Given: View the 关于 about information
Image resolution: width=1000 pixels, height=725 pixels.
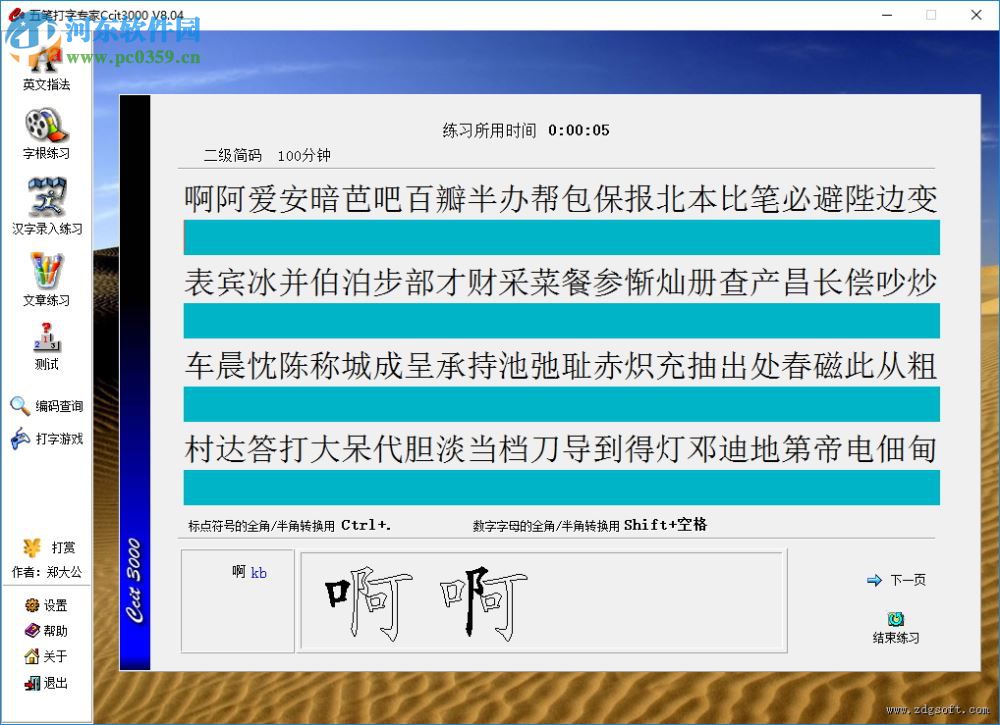Looking at the screenshot, I should coord(46,657).
